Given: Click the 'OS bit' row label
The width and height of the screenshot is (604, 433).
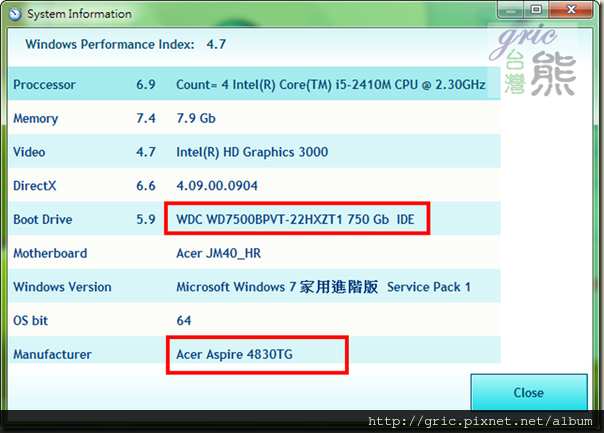Looking at the screenshot, I should click(30, 321).
